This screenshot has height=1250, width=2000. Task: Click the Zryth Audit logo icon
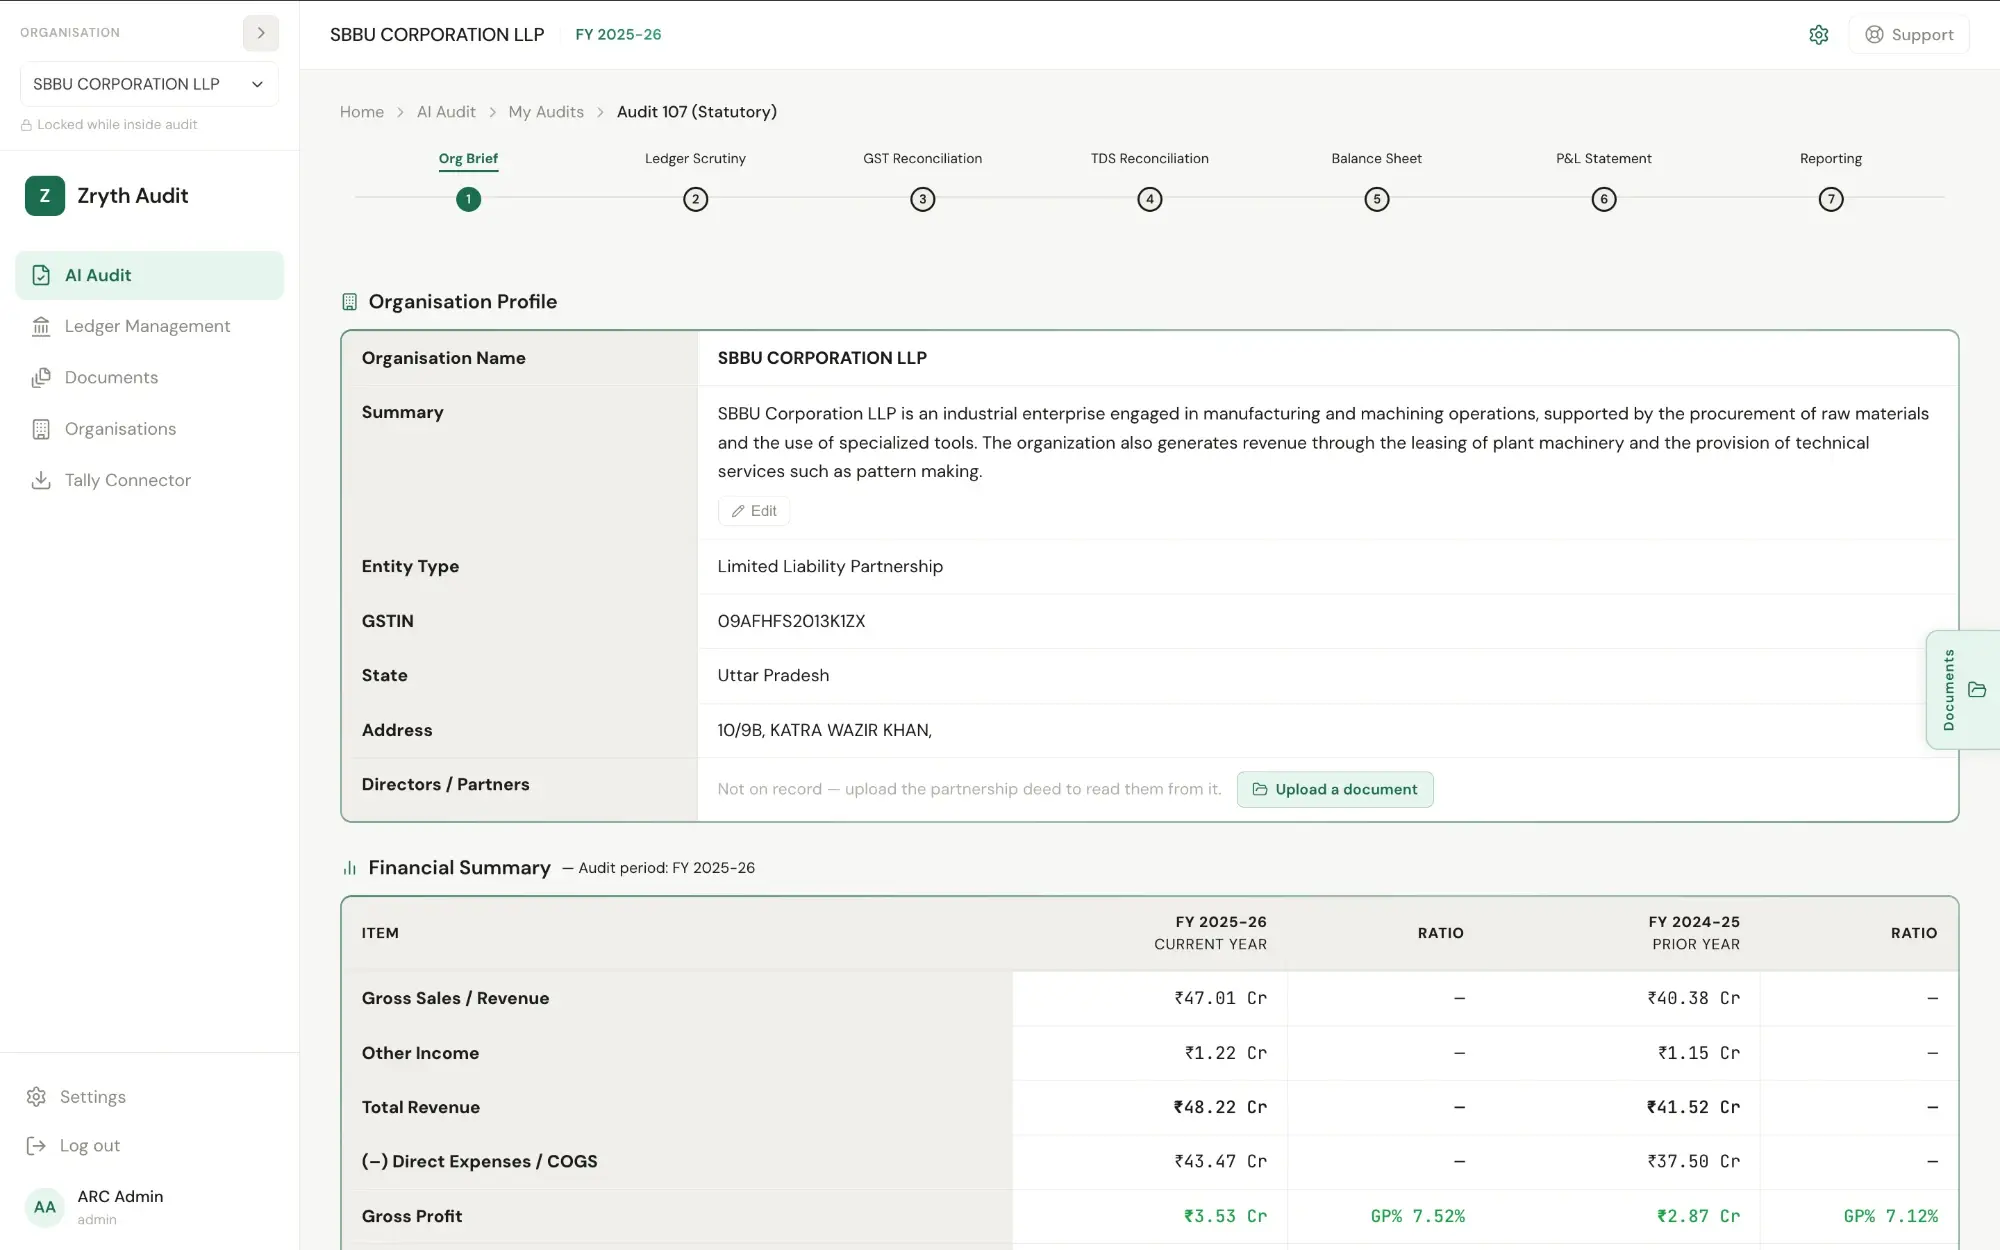45,196
